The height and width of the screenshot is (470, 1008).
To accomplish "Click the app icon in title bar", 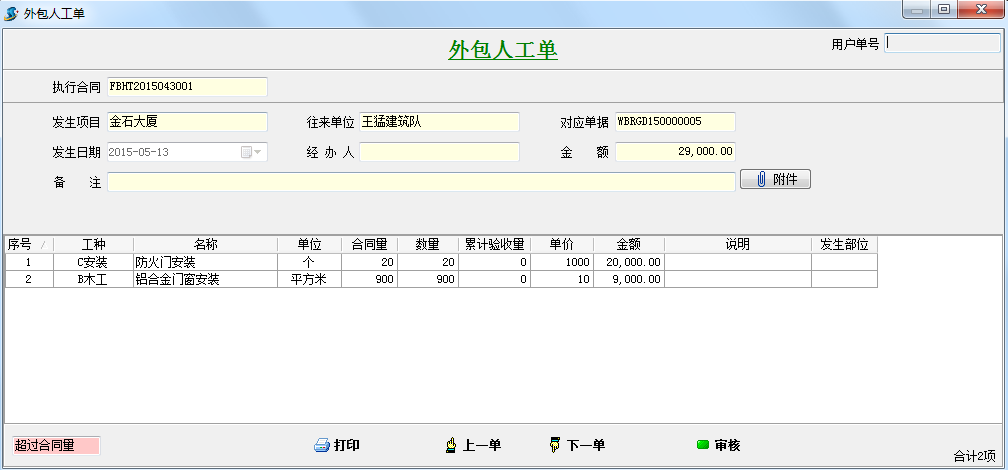I will [x=11, y=11].
